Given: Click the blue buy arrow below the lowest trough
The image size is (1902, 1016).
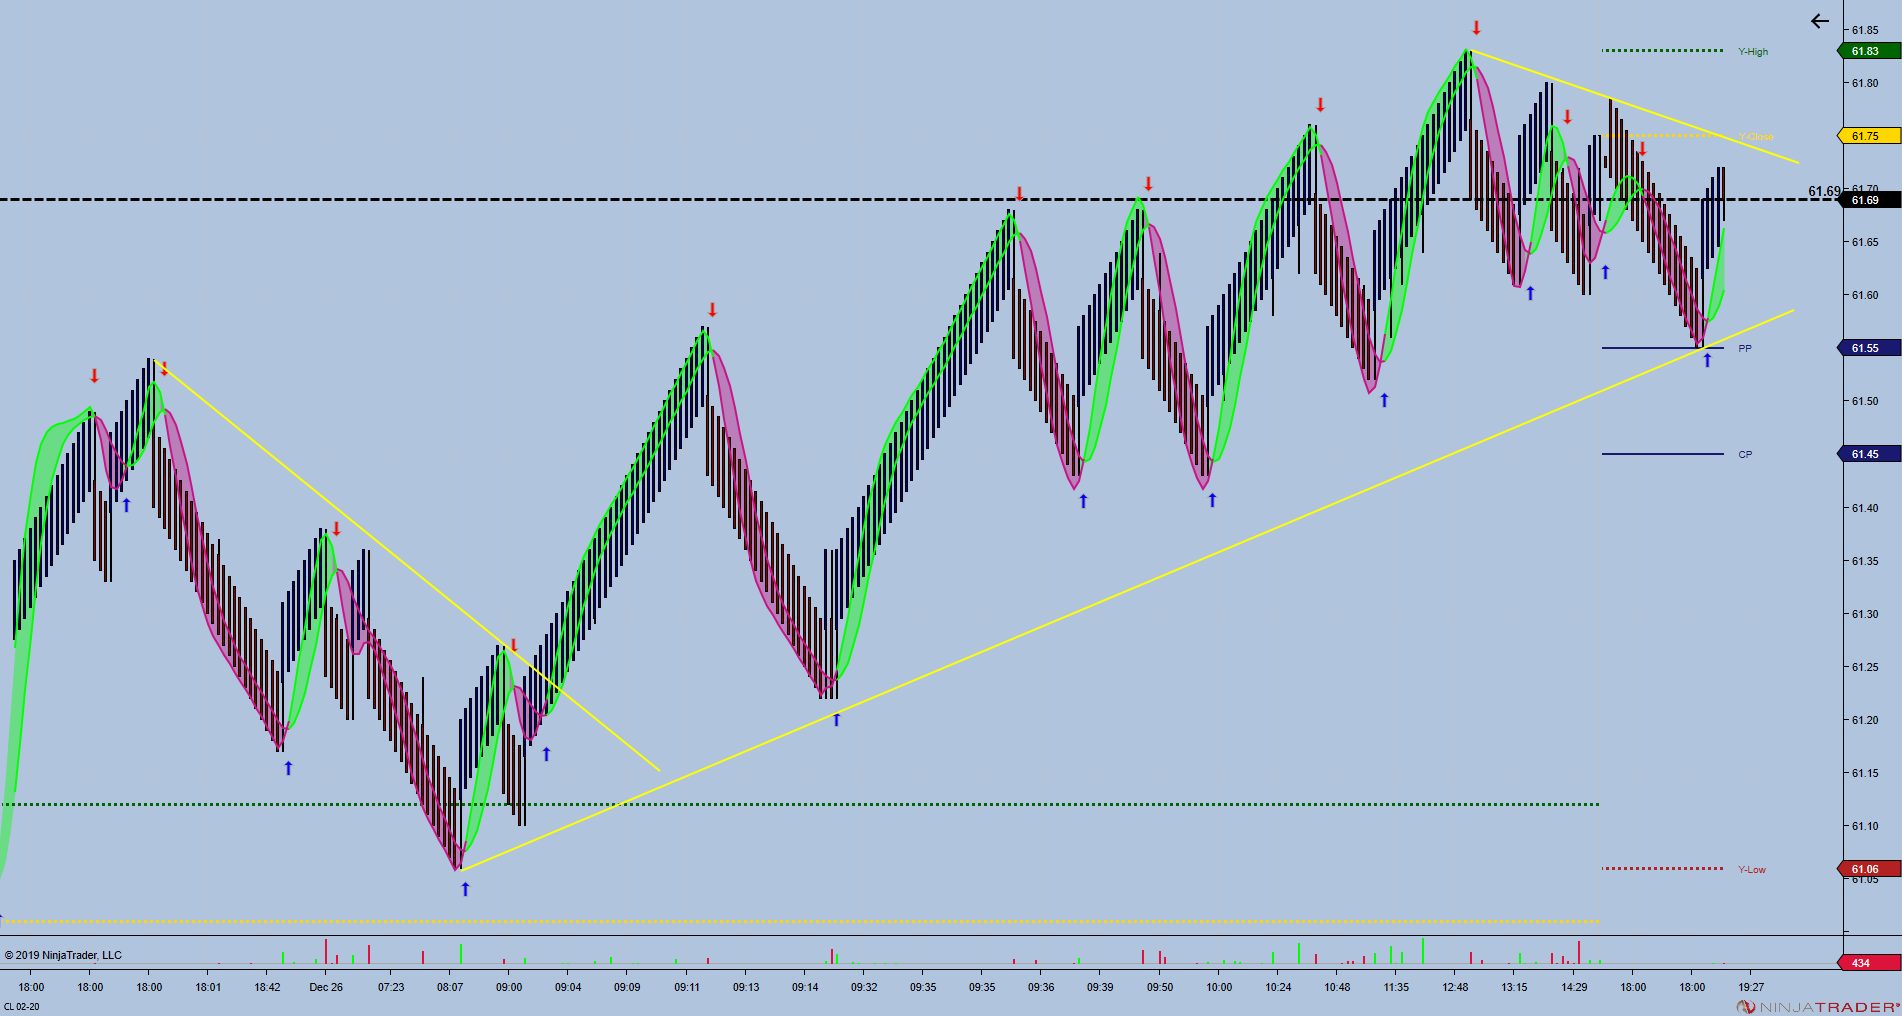Looking at the screenshot, I should (465, 888).
